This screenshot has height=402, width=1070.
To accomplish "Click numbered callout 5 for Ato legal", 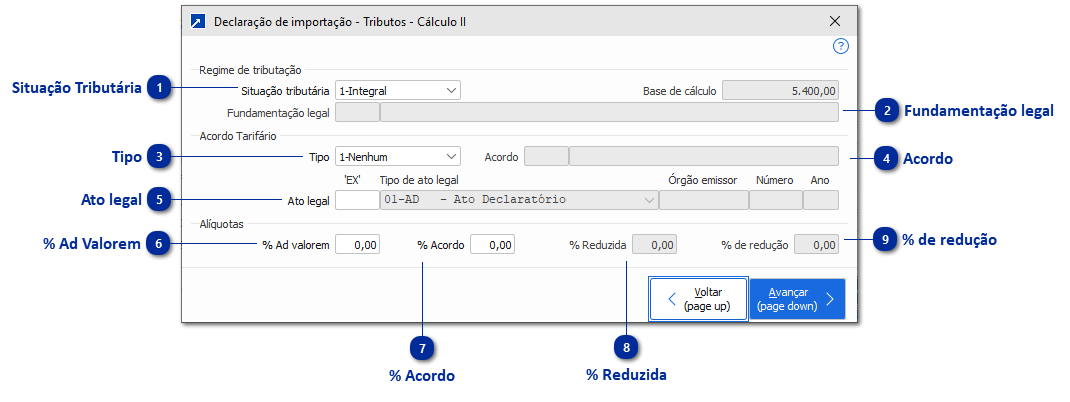I will click(x=159, y=200).
